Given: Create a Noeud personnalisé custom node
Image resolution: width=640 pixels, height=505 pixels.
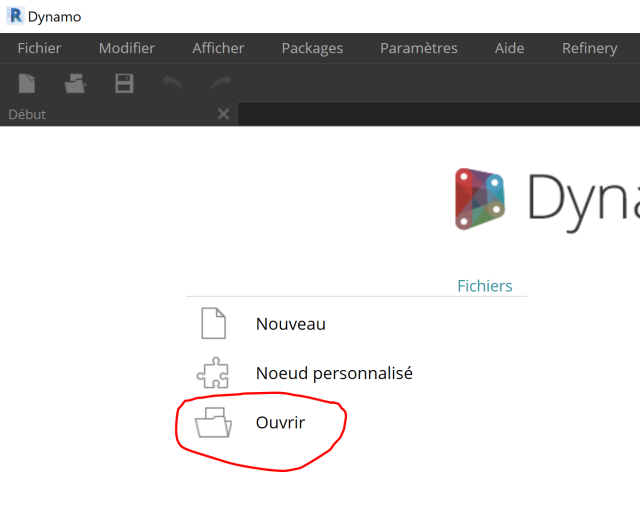Looking at the screenshot, I should point(334,373).
